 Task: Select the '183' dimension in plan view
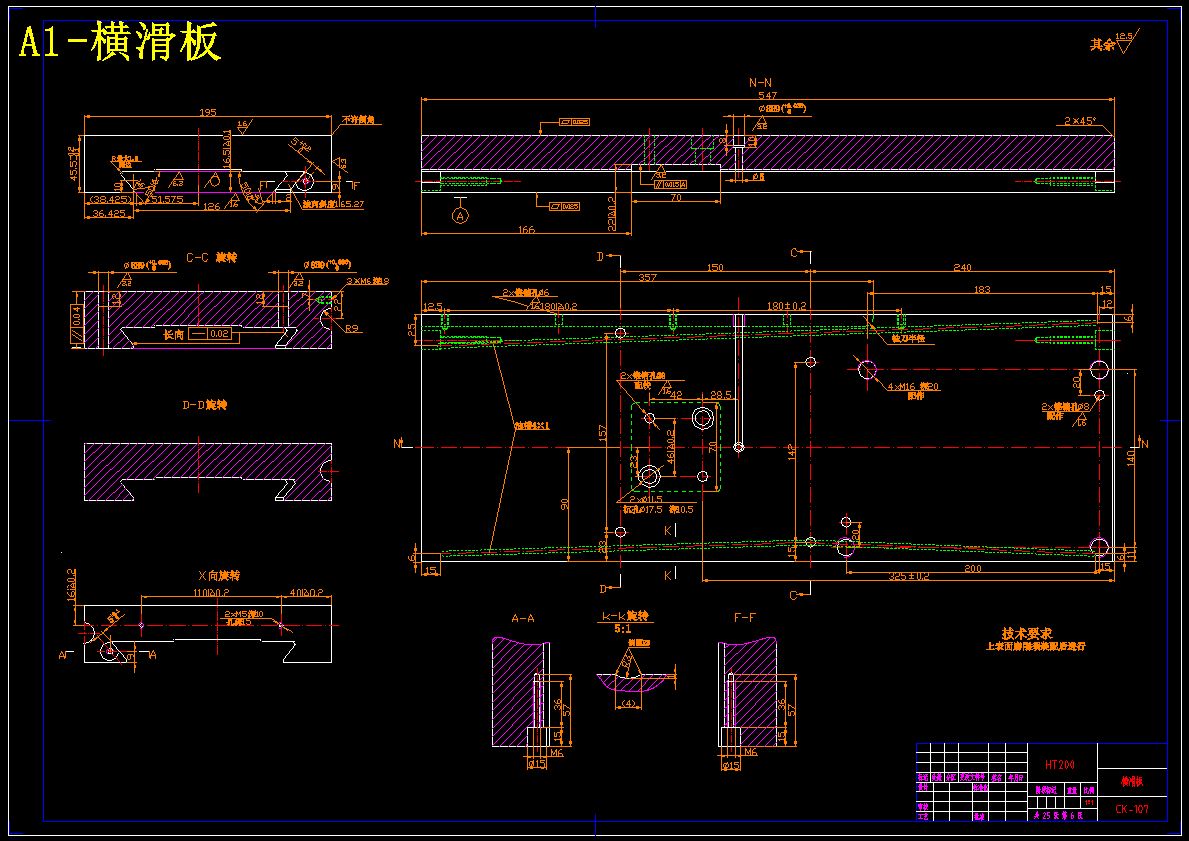(981, 289)
